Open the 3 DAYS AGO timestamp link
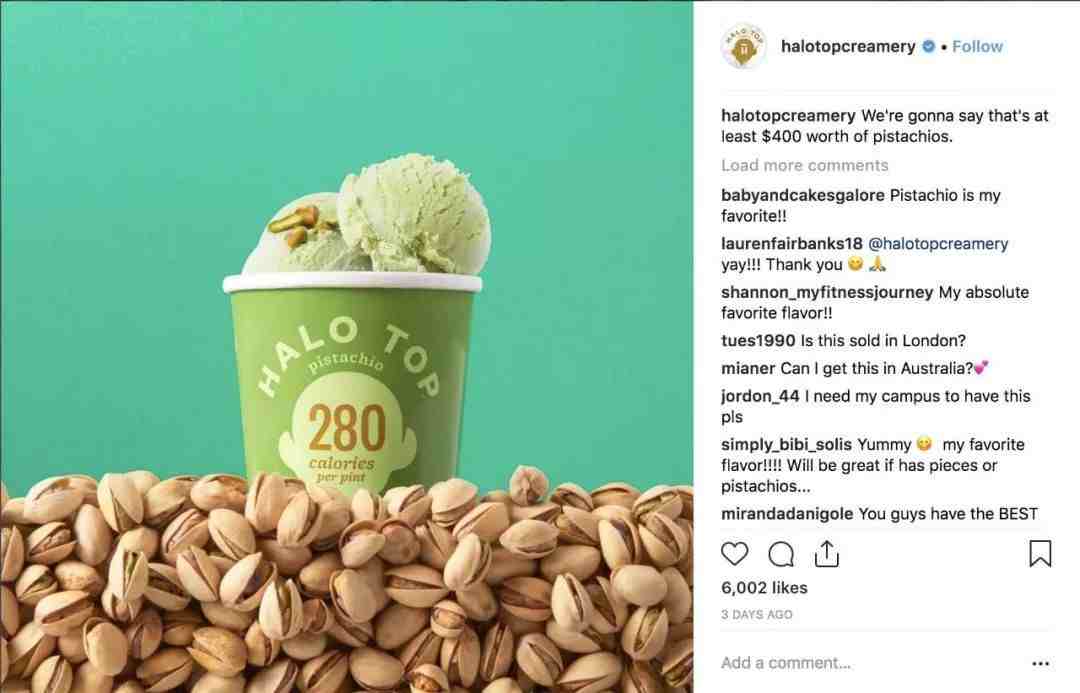The image size is (1080, 693). point(756,614)
